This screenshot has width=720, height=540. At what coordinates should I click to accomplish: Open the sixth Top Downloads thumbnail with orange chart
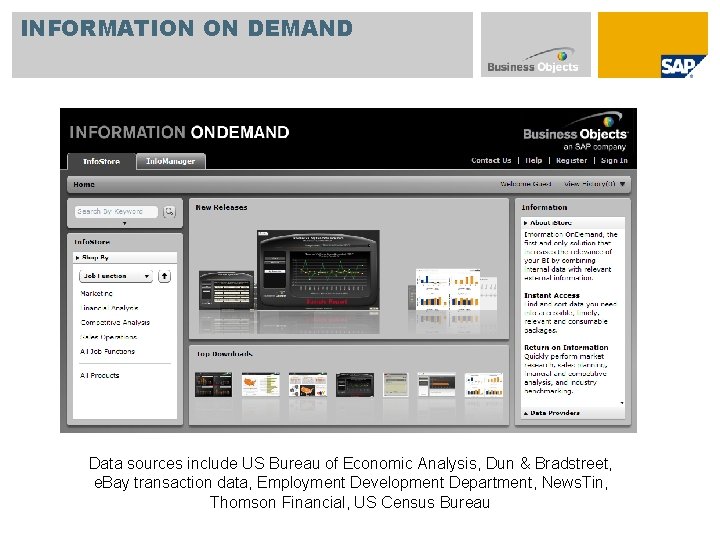pos(437,385)
